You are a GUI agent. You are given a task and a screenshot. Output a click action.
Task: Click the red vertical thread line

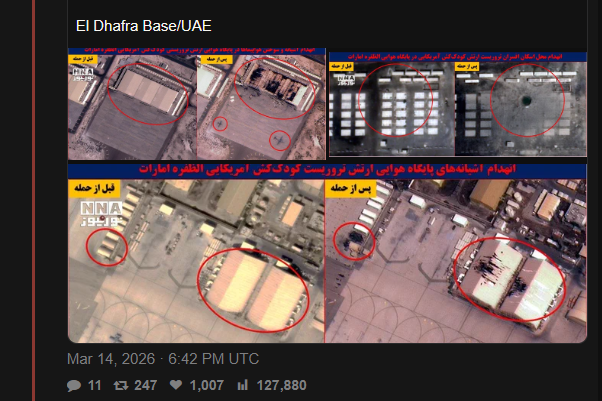34,200
